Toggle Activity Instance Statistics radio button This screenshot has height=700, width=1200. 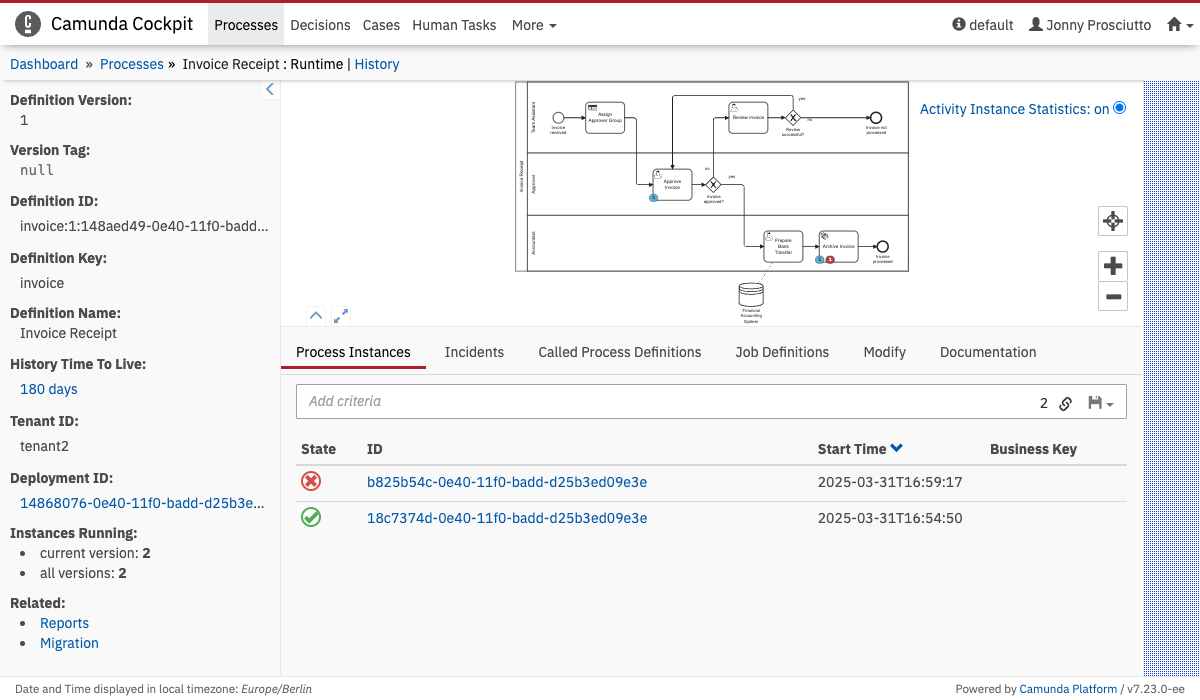point(1119,108)
